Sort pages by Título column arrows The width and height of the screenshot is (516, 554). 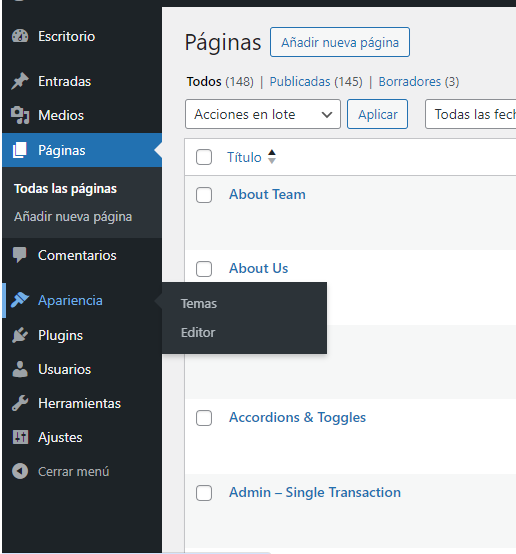coord(271,157)
